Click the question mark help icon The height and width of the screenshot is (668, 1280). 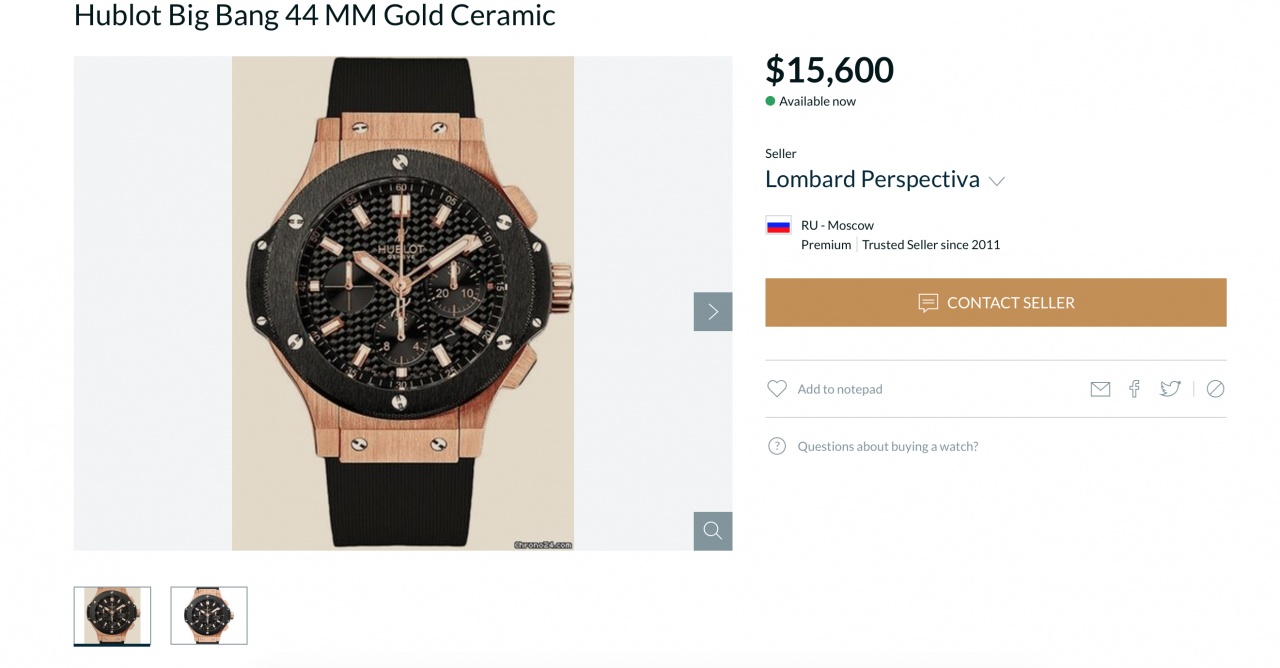777,446
